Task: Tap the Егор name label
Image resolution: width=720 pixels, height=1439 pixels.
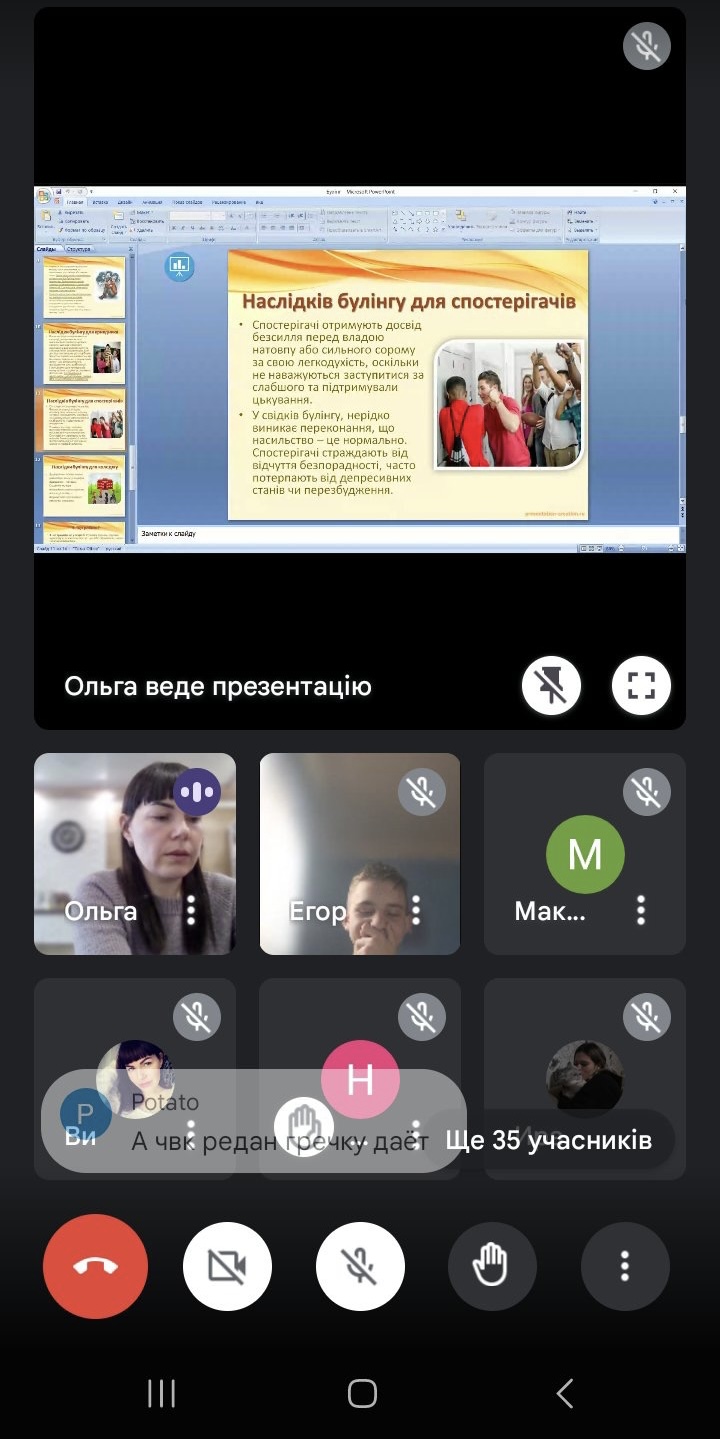Action: point(317,911)
